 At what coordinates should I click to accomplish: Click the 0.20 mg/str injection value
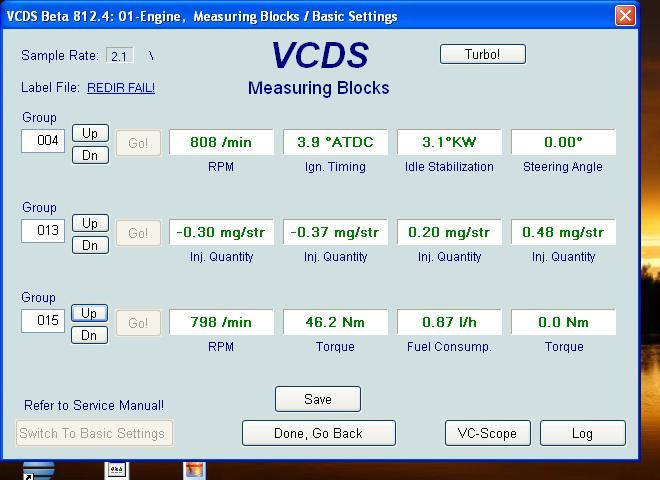point(450,232)
